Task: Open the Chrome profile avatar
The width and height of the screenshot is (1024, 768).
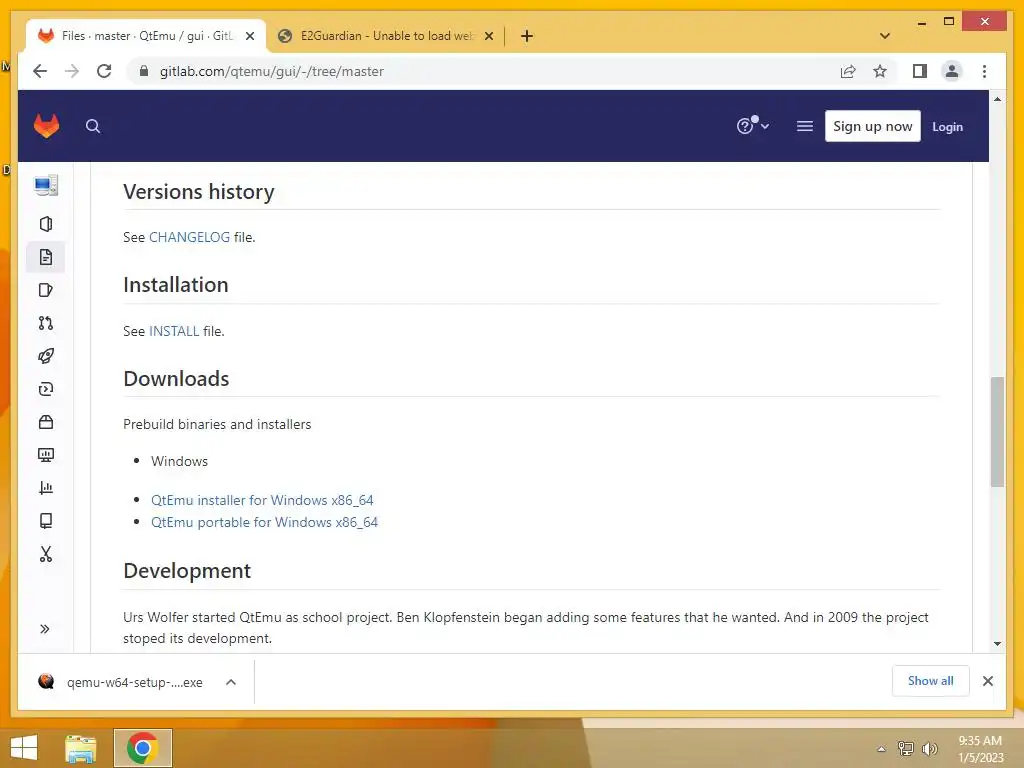Action: tap(952, 71)
